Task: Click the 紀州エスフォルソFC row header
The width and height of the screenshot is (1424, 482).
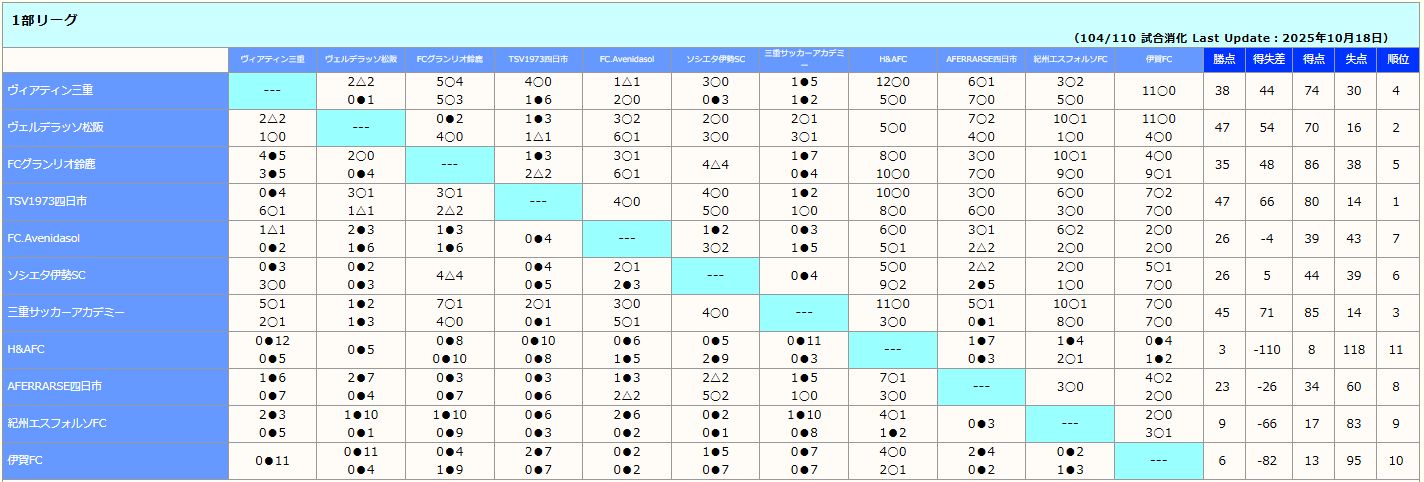Action: click(x=56, y=423)
